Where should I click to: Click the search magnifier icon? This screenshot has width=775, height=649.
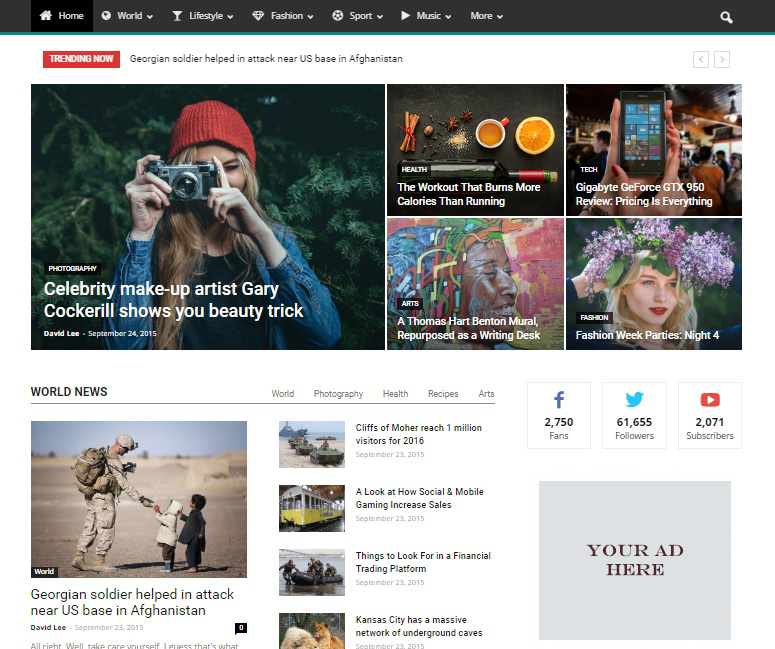726,17
